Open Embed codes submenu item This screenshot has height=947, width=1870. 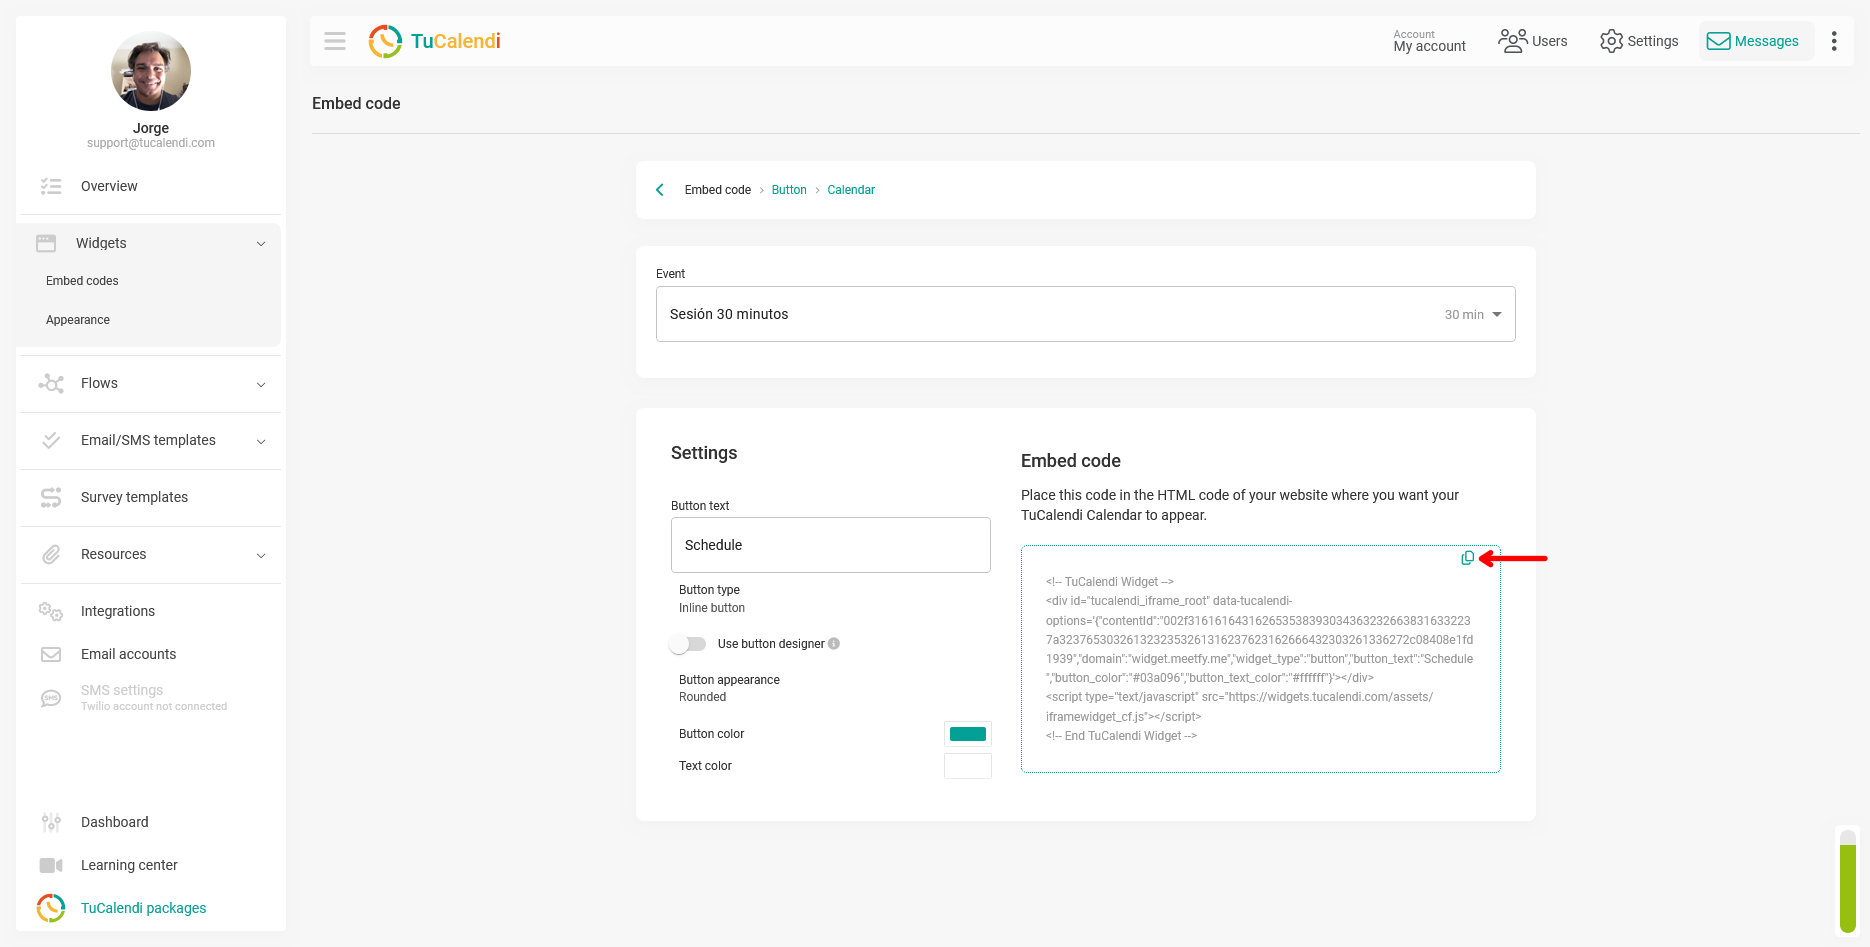pos(82,281)
